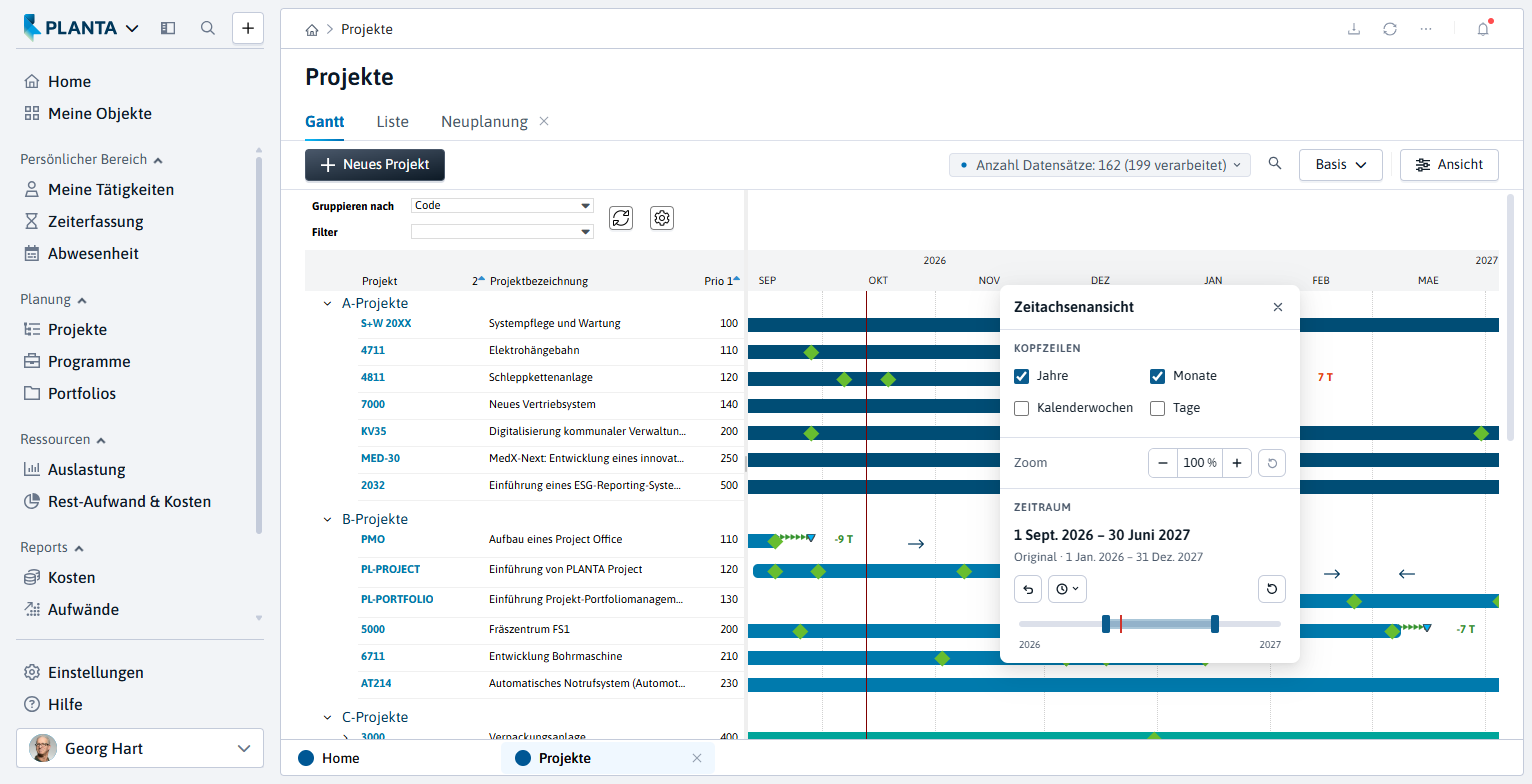The height and width of the screenshot is (784, 1532).
Task: Click the refresh icon next to Gruppieren nach
Action: (x=621, y=218)
